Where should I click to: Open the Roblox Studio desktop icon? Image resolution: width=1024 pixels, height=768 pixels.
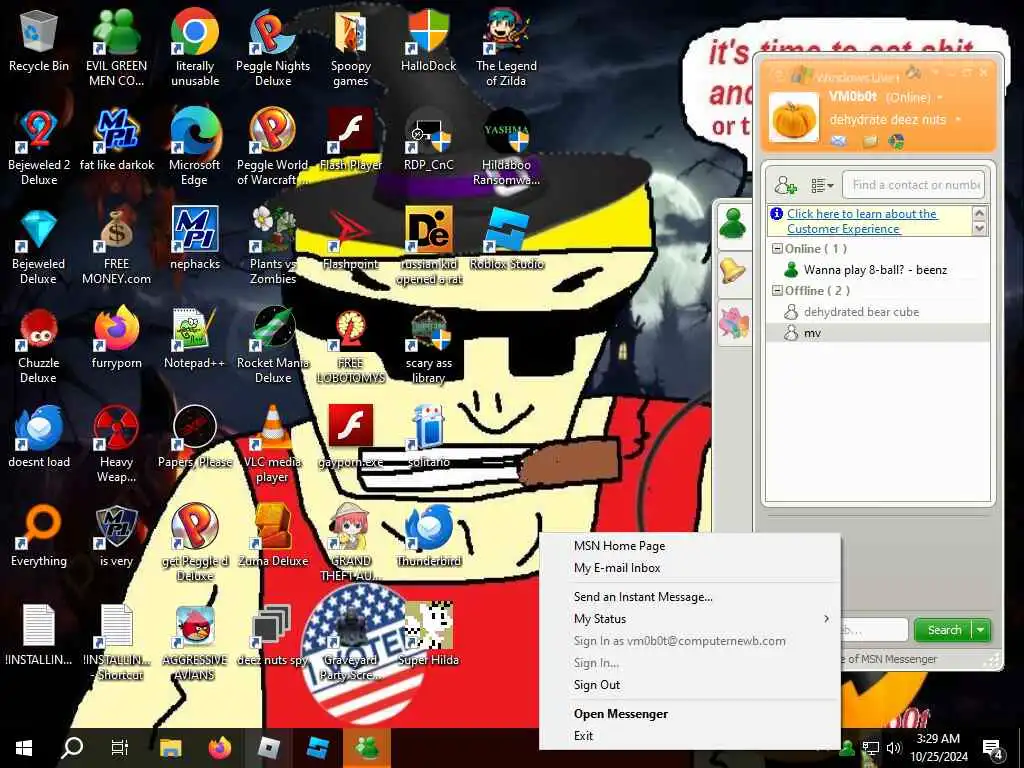point(506,239)
